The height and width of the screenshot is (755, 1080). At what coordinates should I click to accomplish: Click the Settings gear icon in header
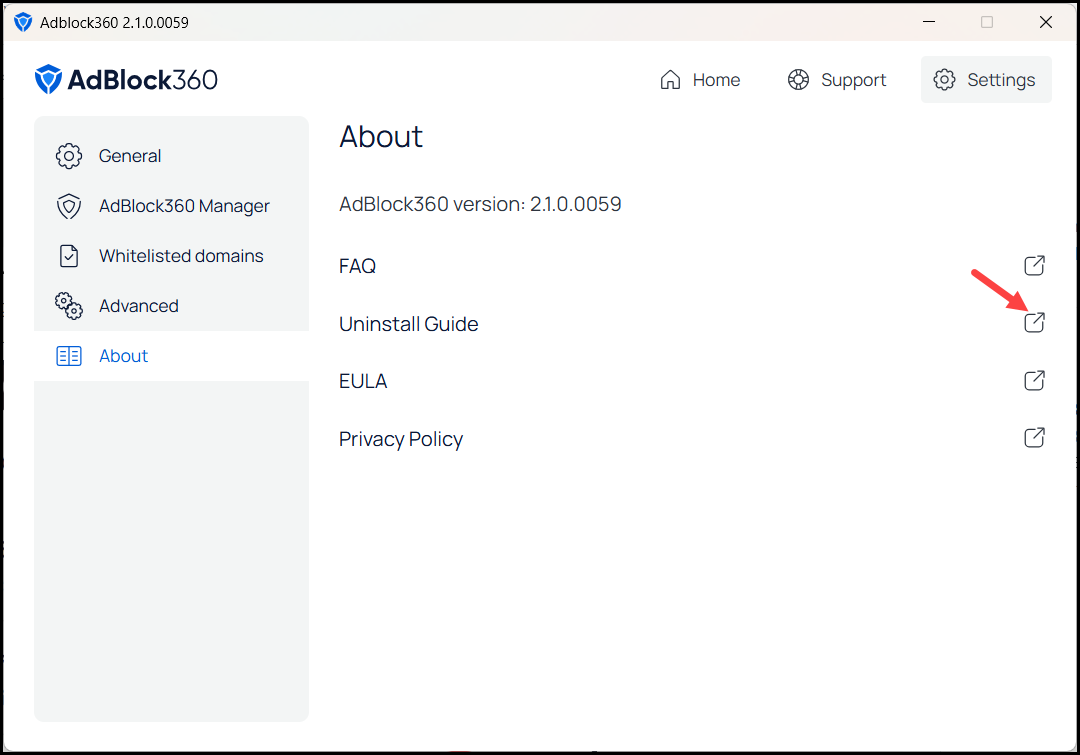(944, 80)
